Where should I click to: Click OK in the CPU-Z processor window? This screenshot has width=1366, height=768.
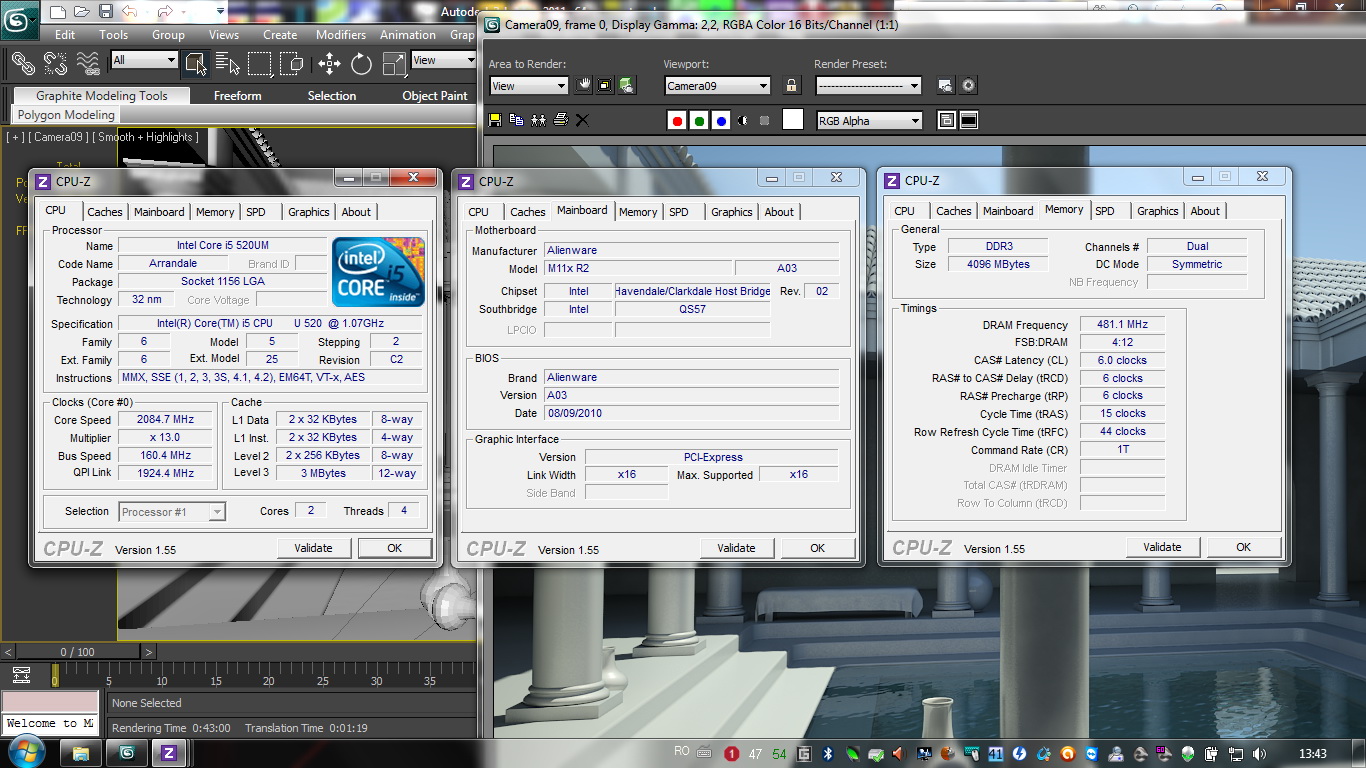coord(395,548)
